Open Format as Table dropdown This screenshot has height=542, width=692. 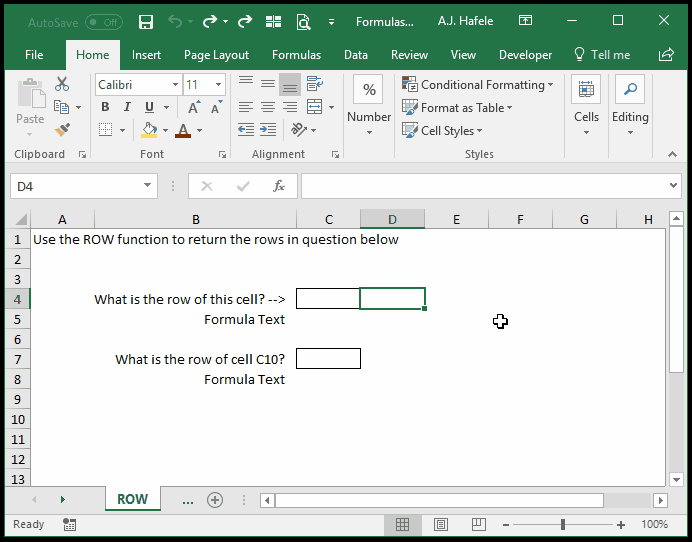[457, 107]
